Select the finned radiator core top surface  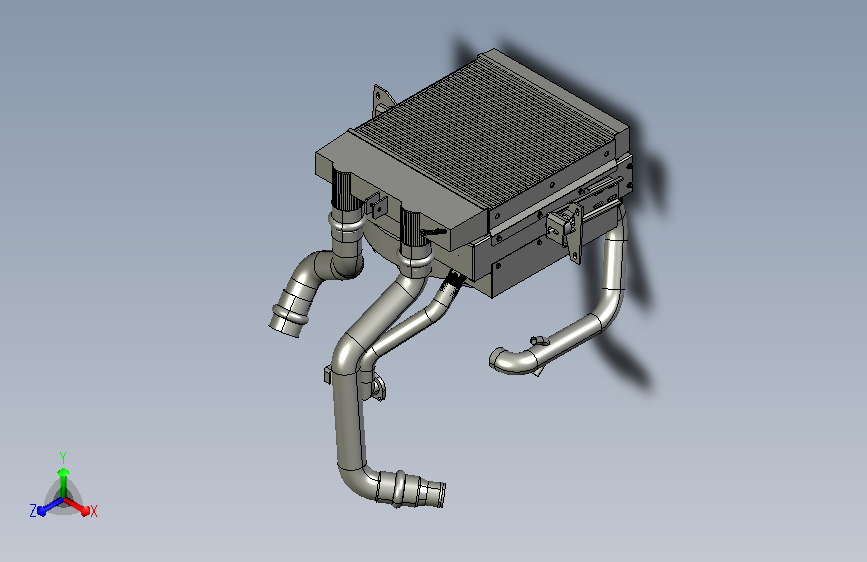(484, 133)
